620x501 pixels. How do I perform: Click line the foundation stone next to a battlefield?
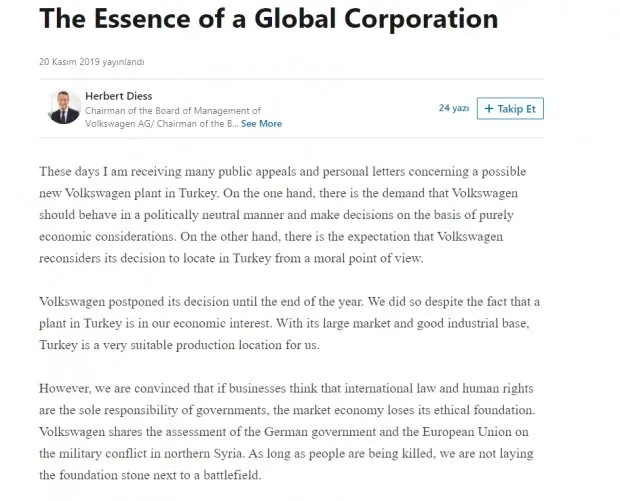click(150, 475)
